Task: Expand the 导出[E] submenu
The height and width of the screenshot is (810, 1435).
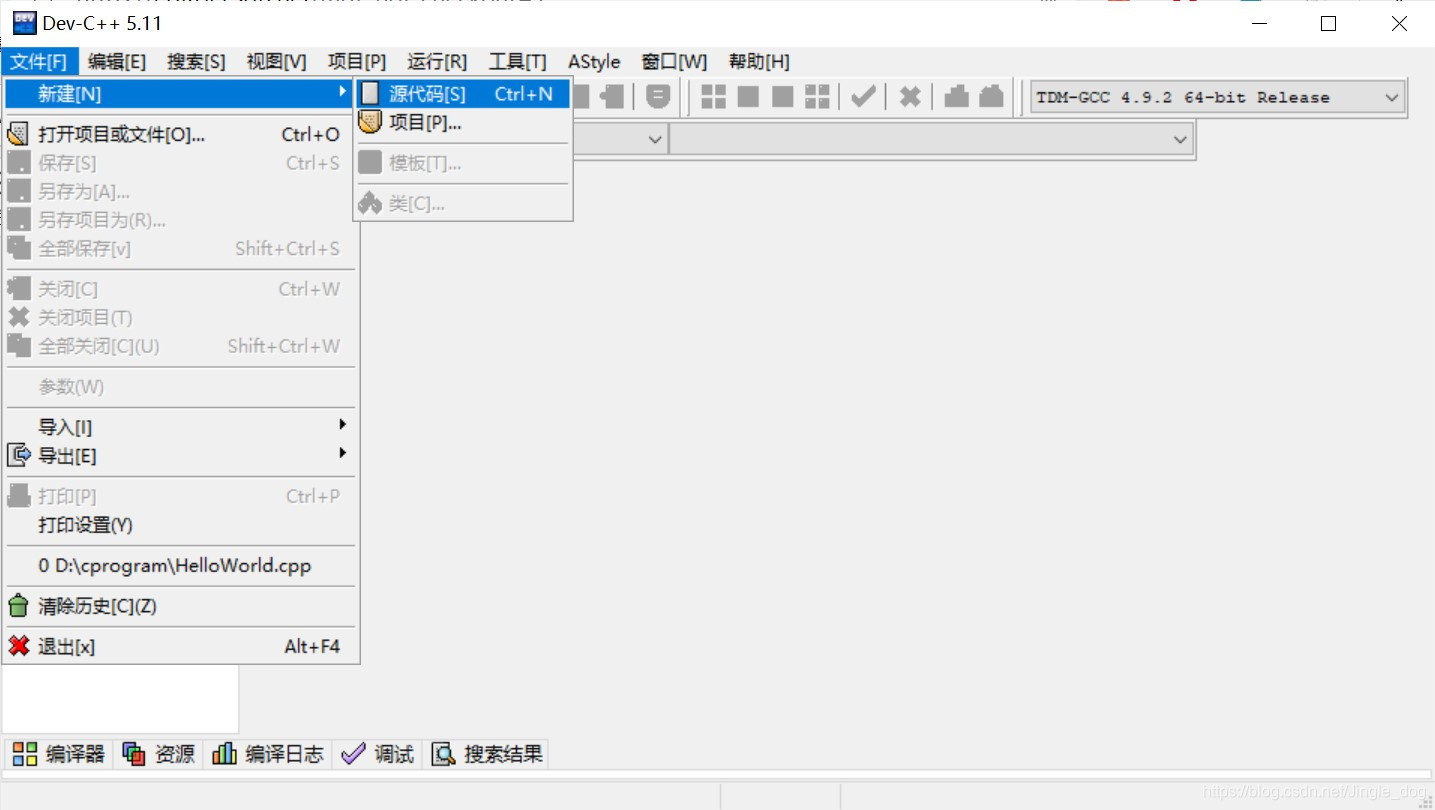Action: point(181,456)
